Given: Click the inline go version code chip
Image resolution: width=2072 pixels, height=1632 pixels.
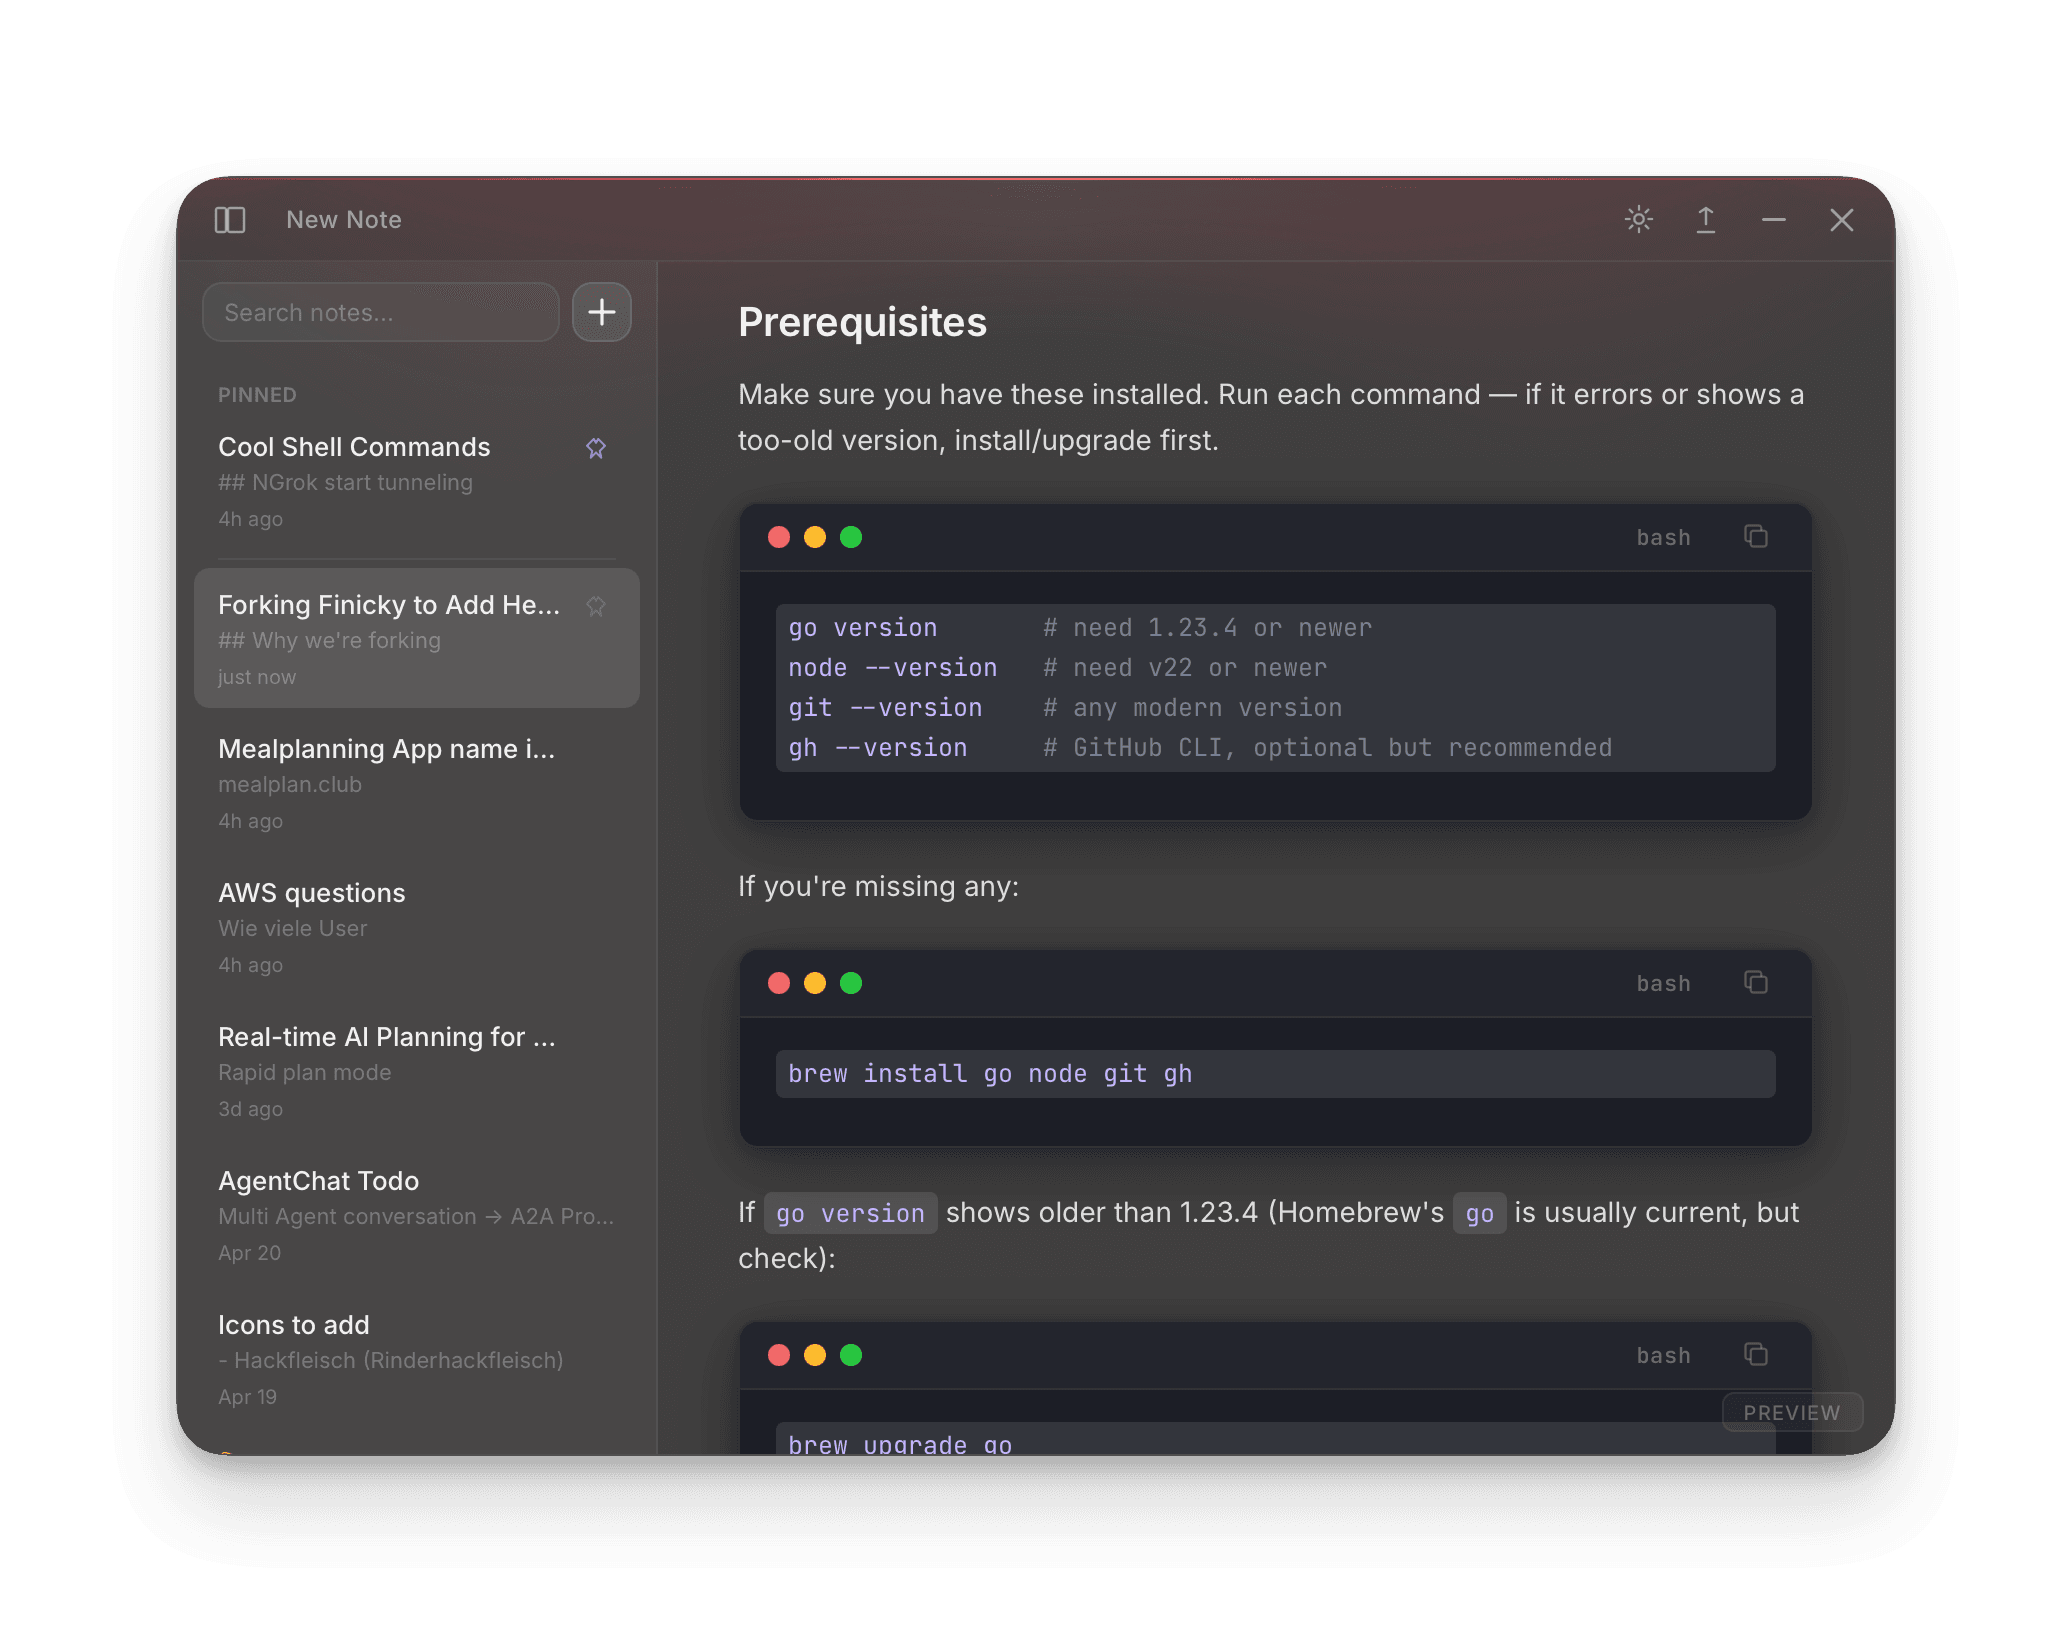Looking at the screenshot, I should 849,1213.
